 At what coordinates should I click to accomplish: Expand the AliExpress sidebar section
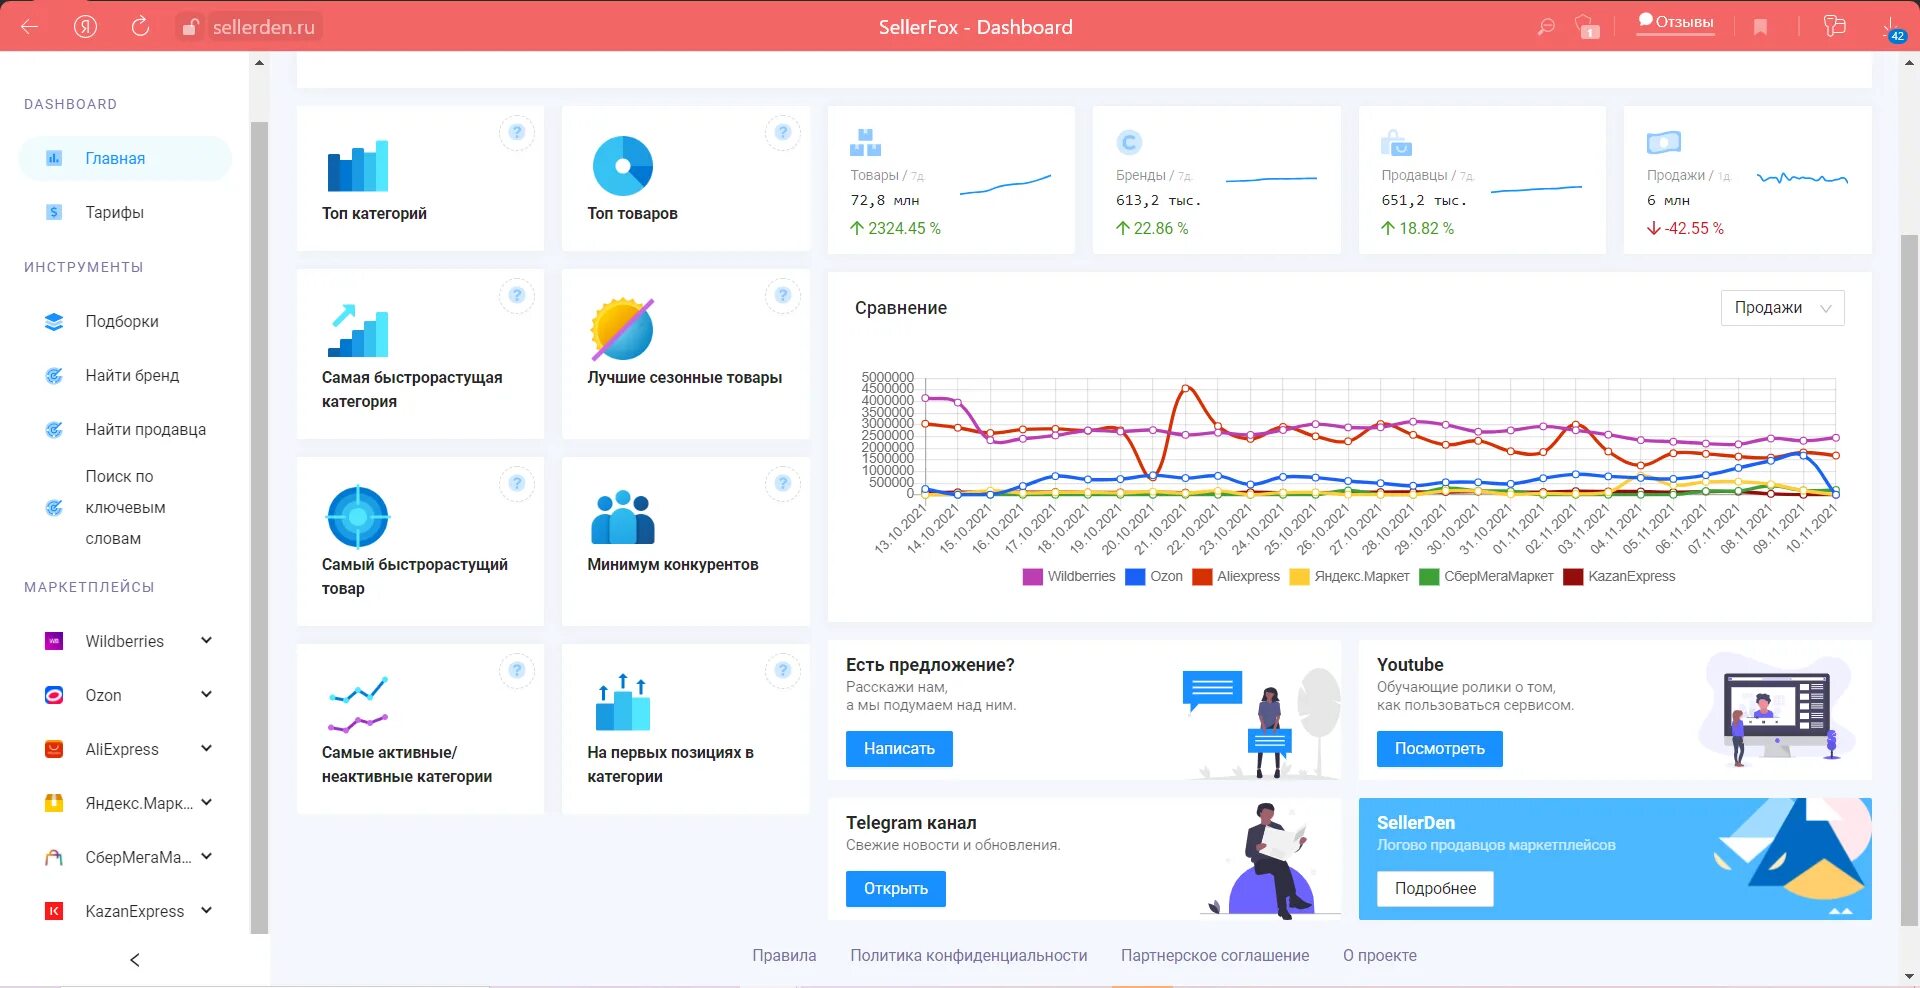pyautogui.click(x=206, y=749)
